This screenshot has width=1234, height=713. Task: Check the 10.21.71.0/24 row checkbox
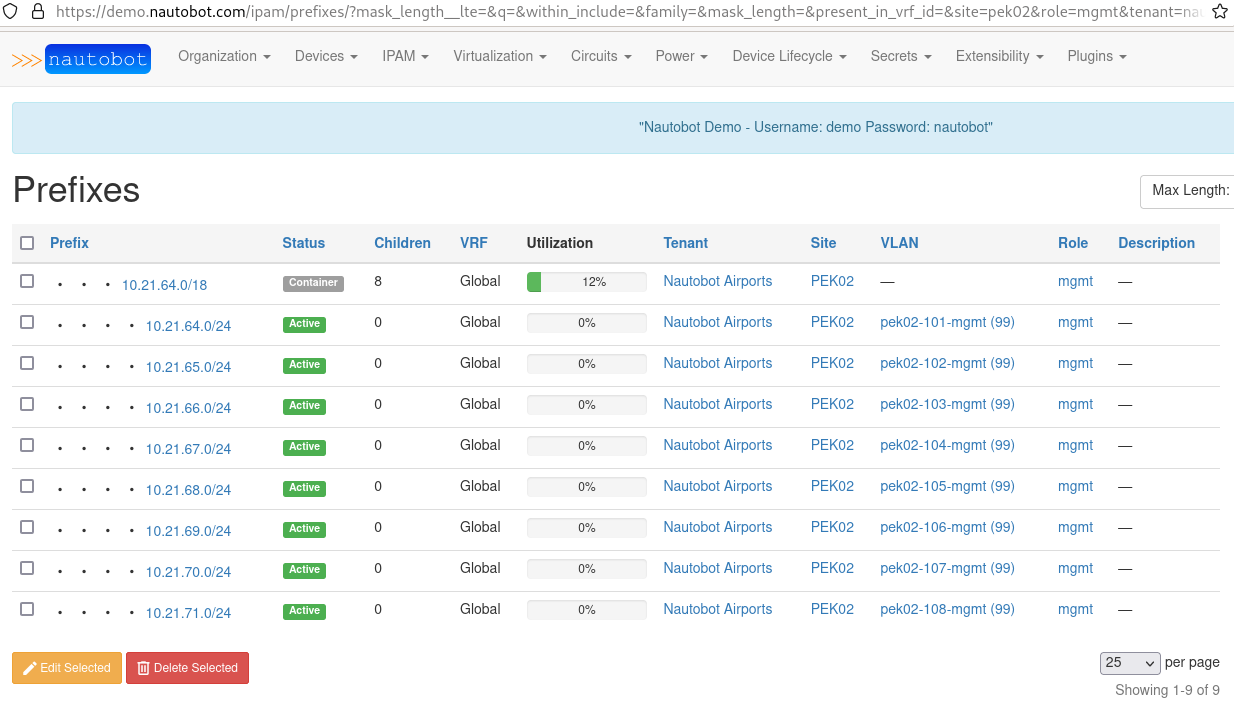27,609
